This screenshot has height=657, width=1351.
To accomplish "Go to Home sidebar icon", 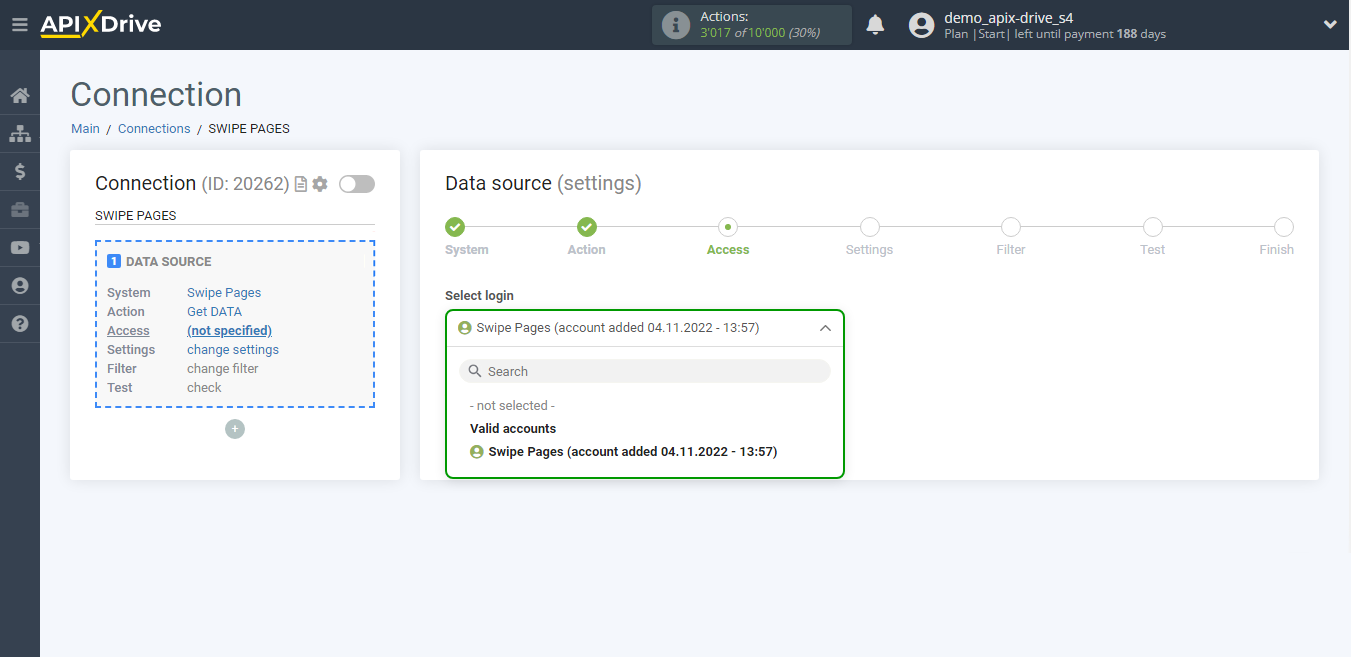I will (x=20, y=96).
